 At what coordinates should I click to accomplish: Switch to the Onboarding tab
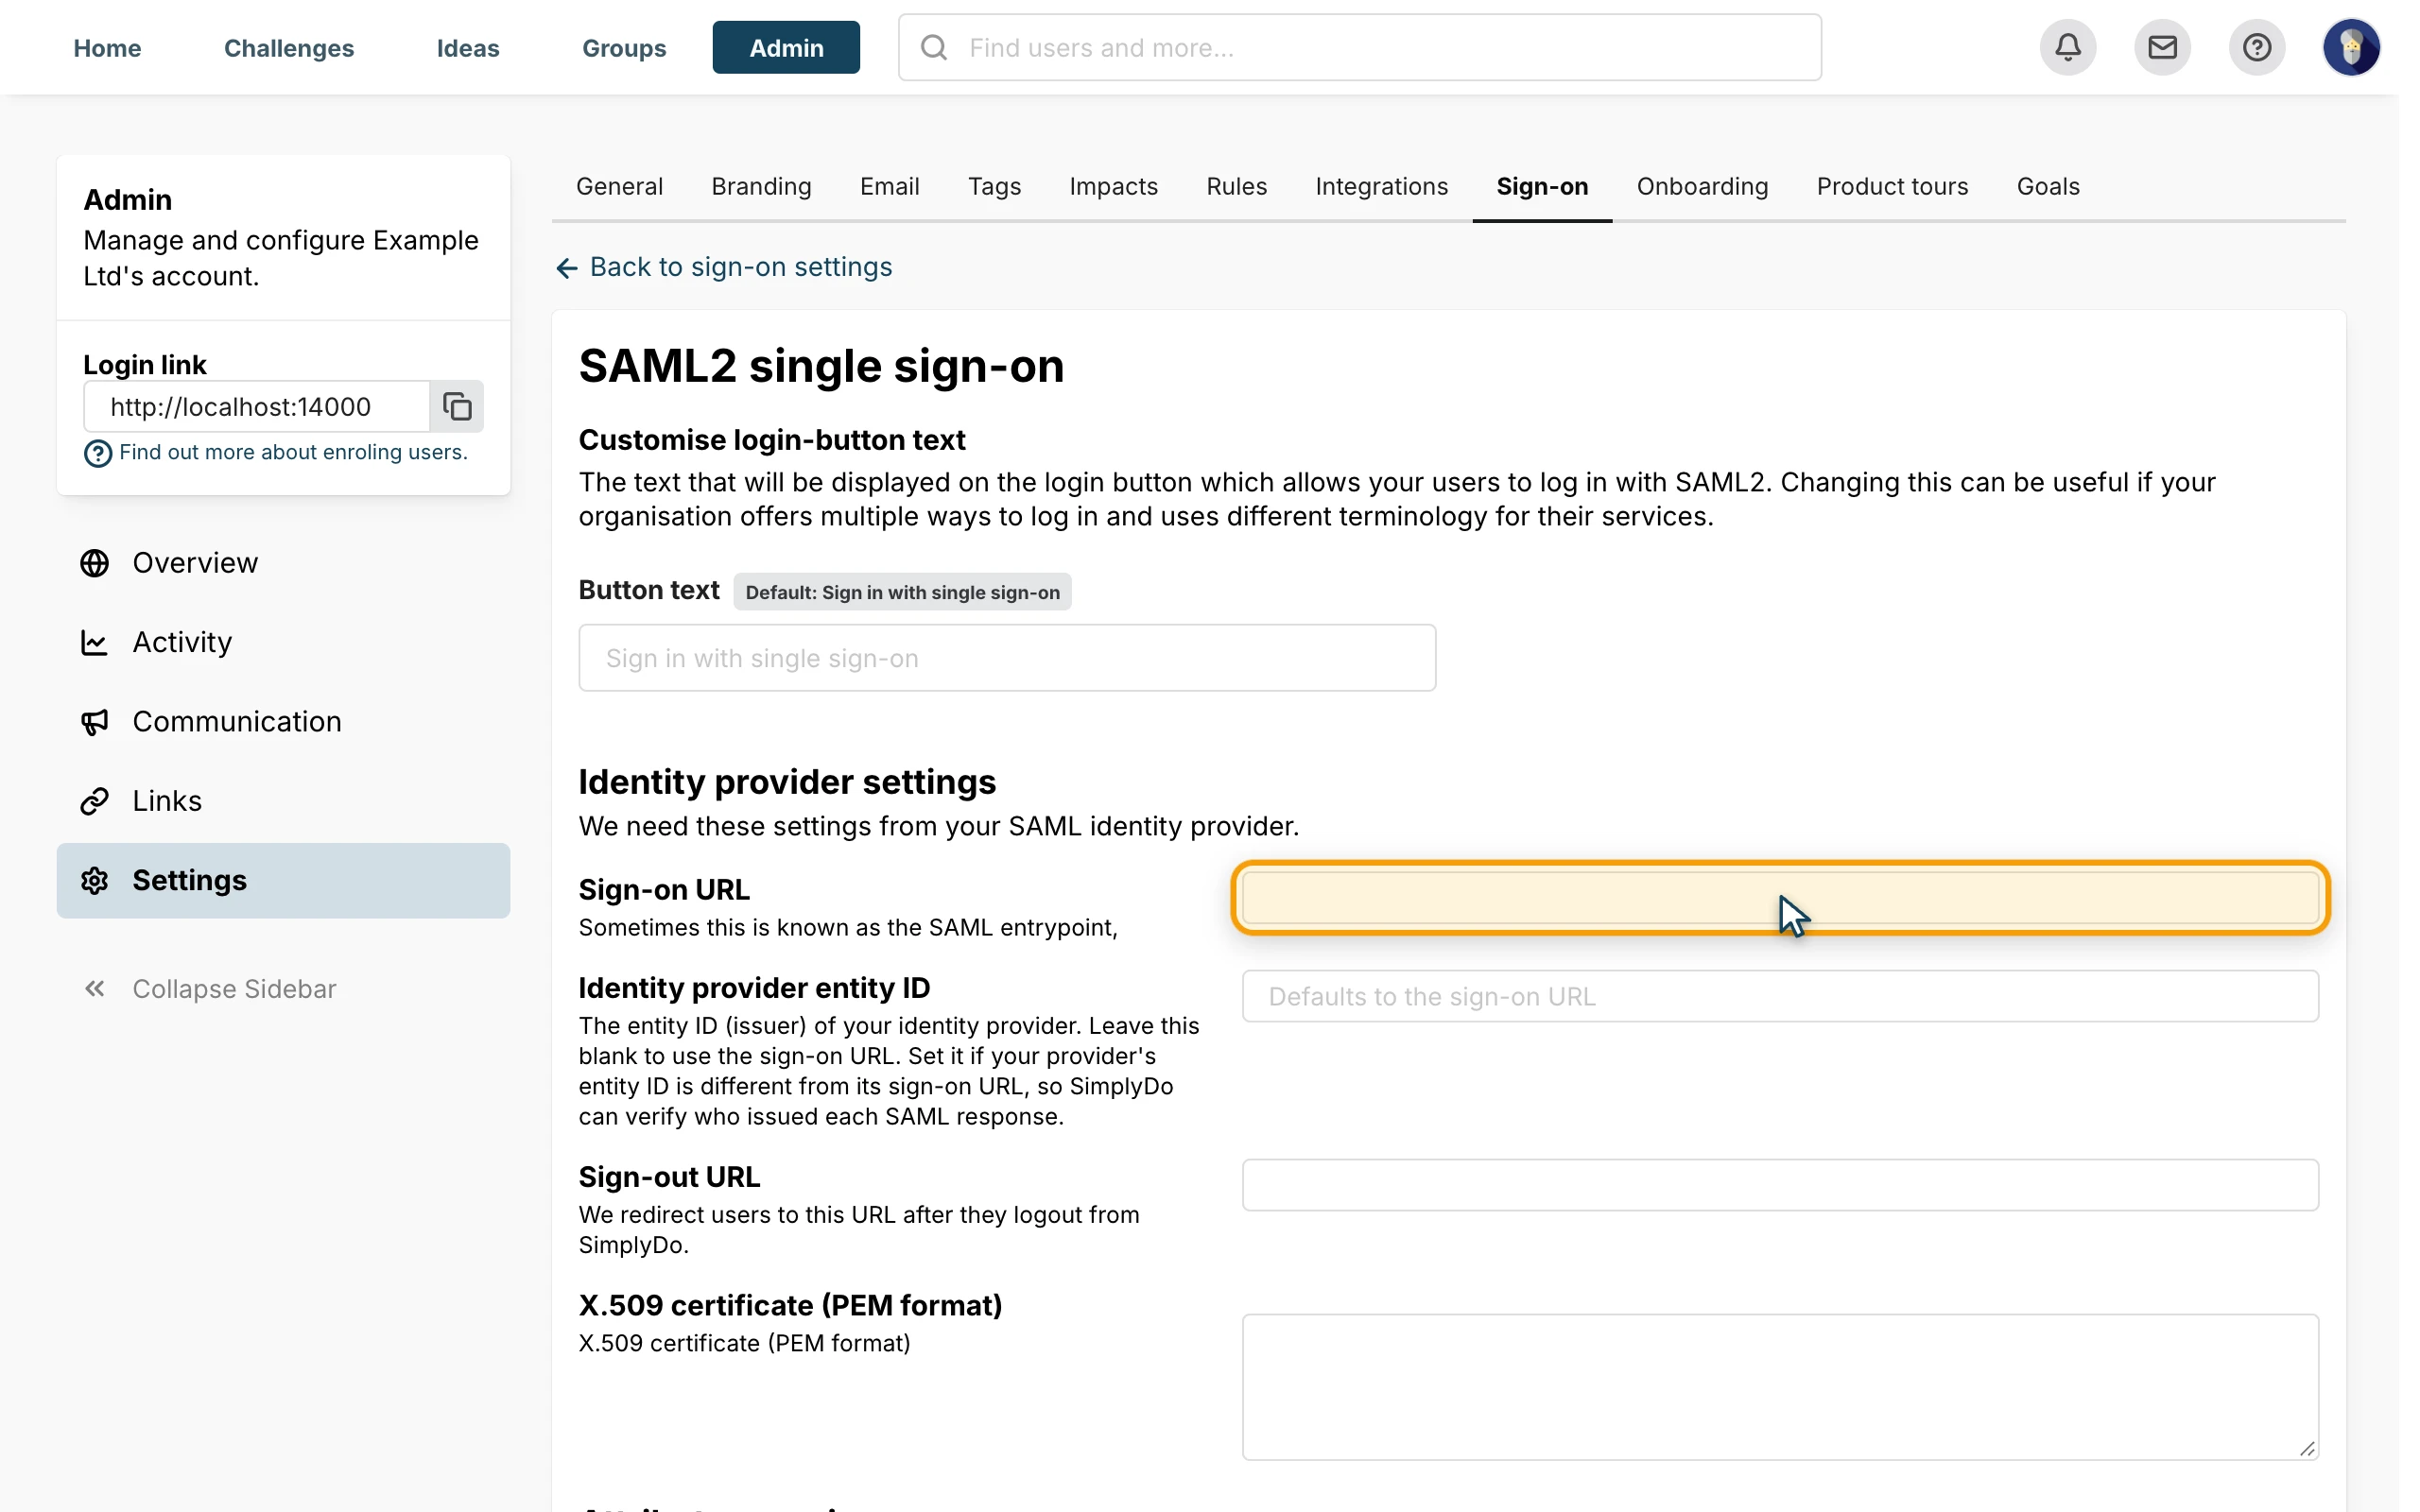pyautogui.click(x=1702, y=186)
